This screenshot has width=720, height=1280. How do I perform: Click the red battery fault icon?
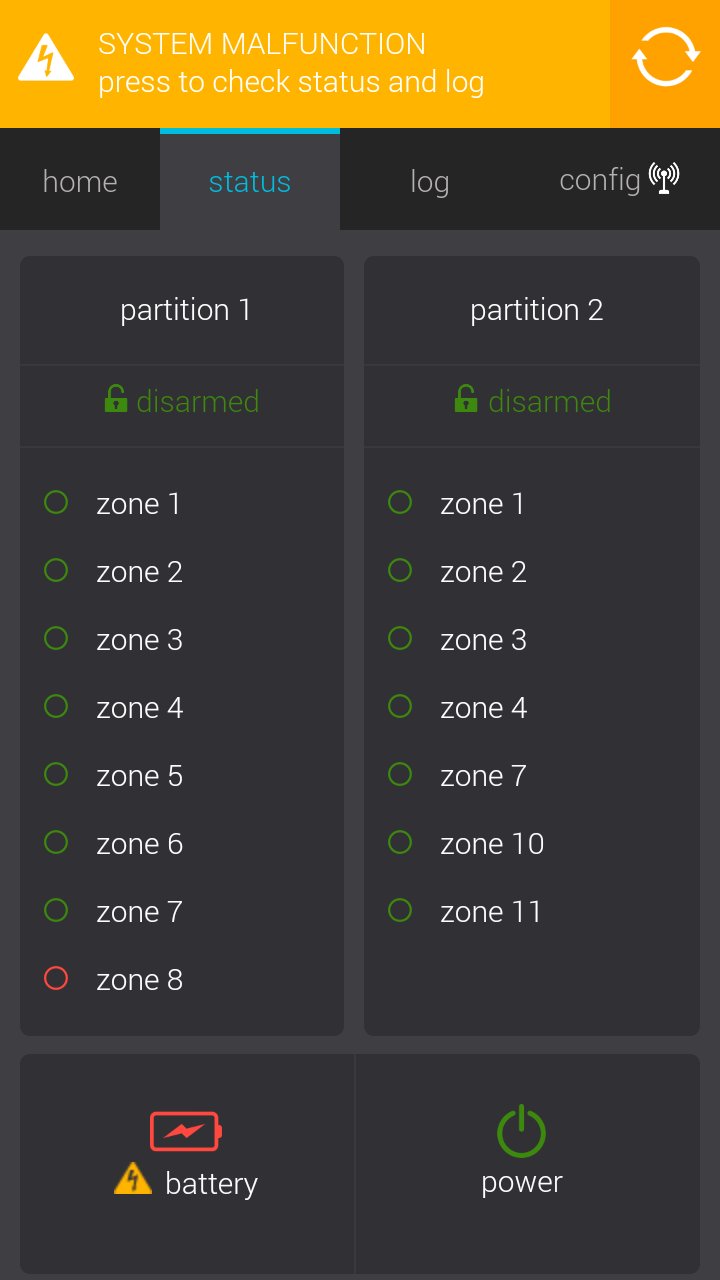click(x=186, y=1132)
